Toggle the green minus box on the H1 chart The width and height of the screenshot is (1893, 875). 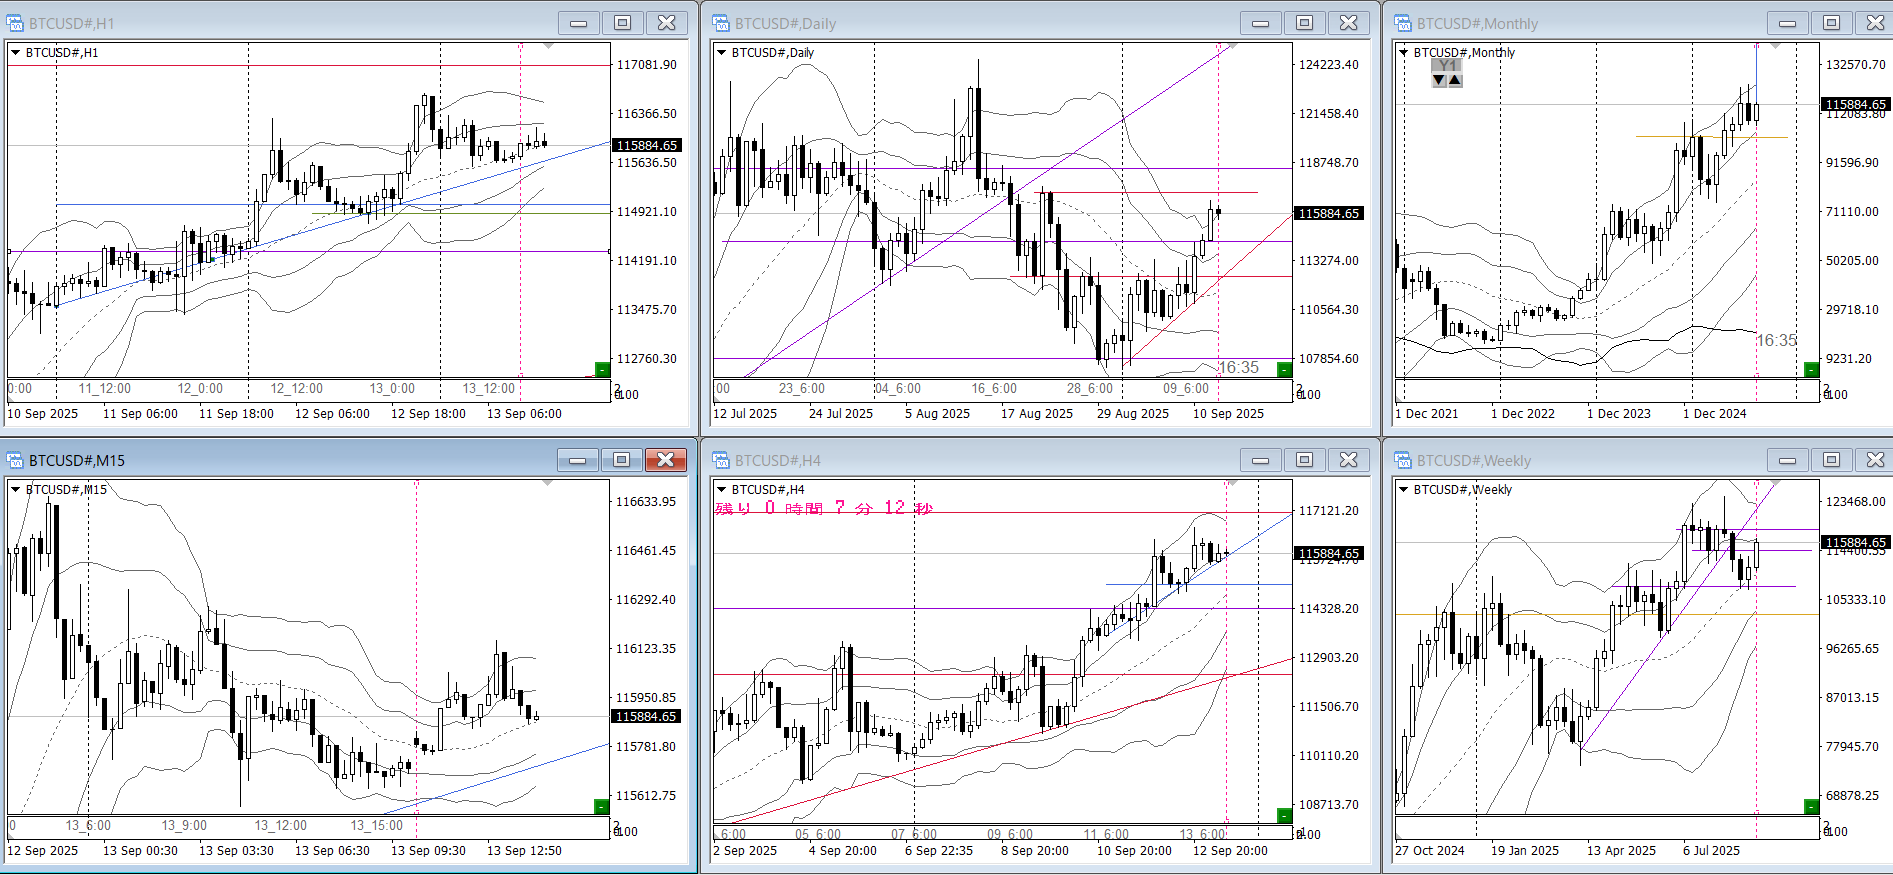(x=602, y=369)
